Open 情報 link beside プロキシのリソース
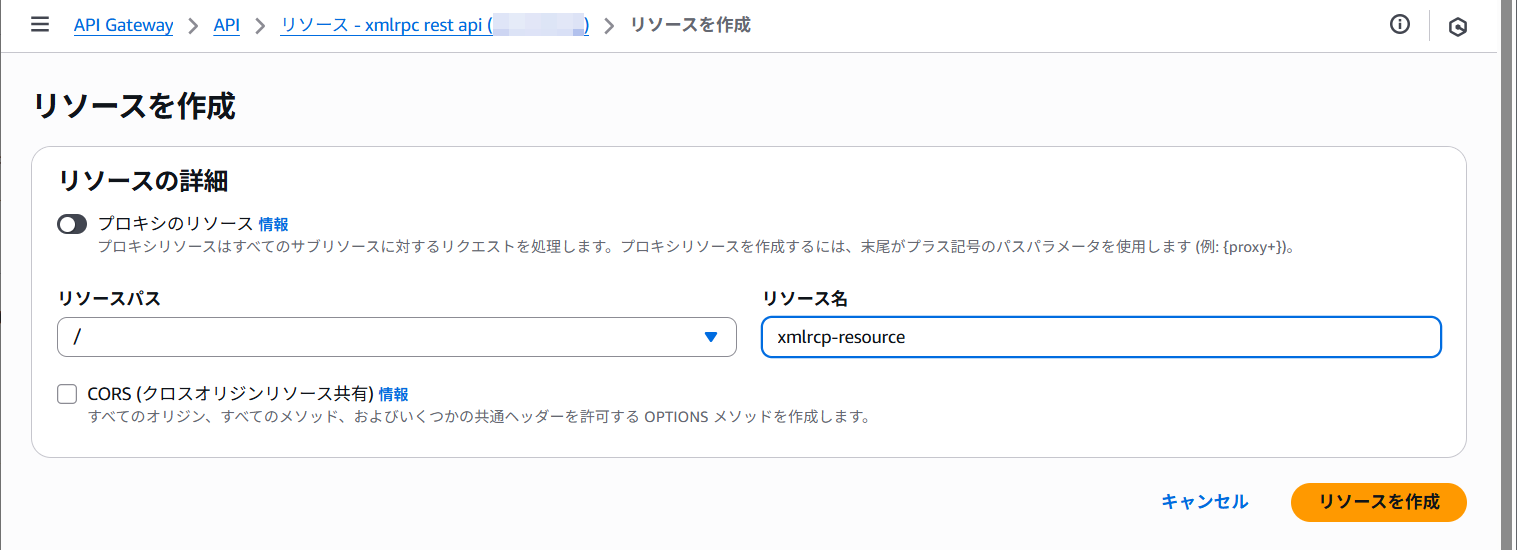 tap(274, 224)
